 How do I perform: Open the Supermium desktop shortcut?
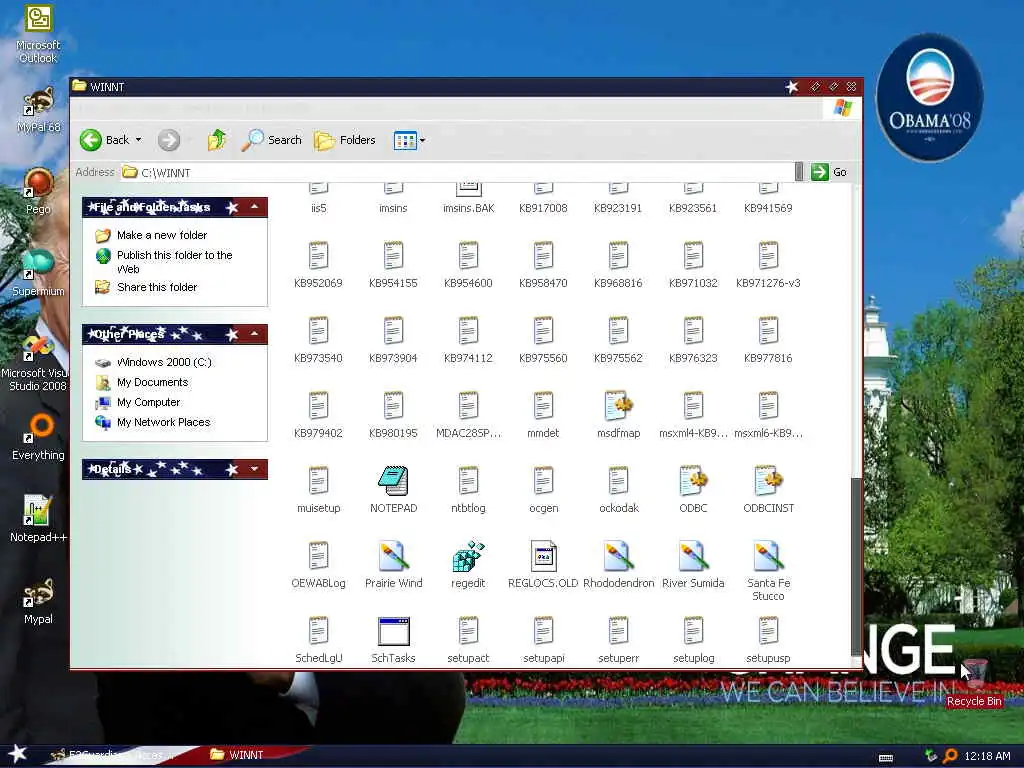point(38,274)
